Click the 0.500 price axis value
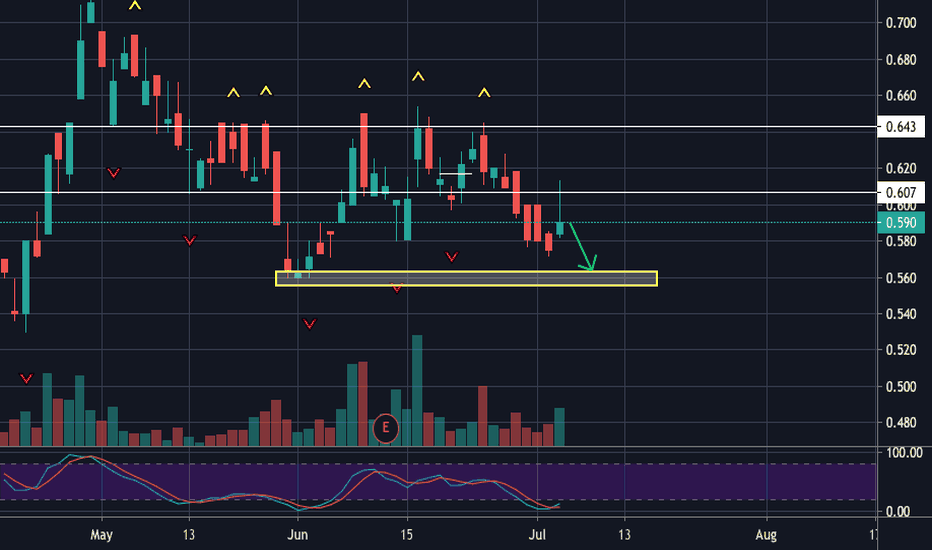Viewport: 932px width, 550px height. (900, 386)
